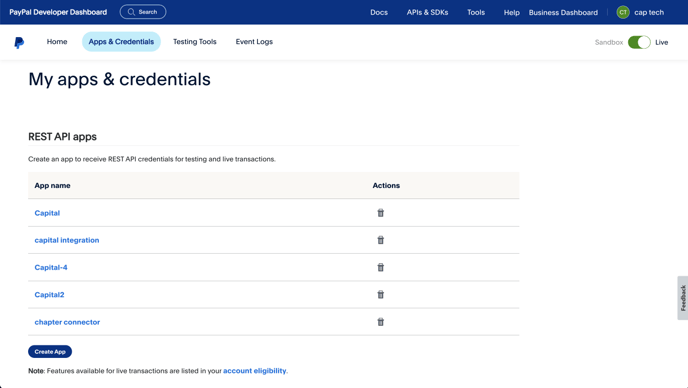Open the Feedback side tab
Screen dimensions: 688x388
683,298
